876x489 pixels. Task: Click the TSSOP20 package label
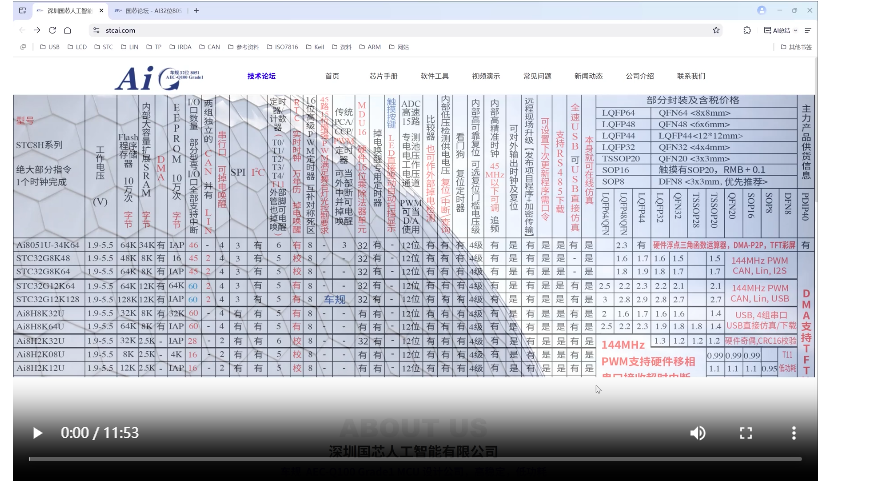click(x=620, y=158)
